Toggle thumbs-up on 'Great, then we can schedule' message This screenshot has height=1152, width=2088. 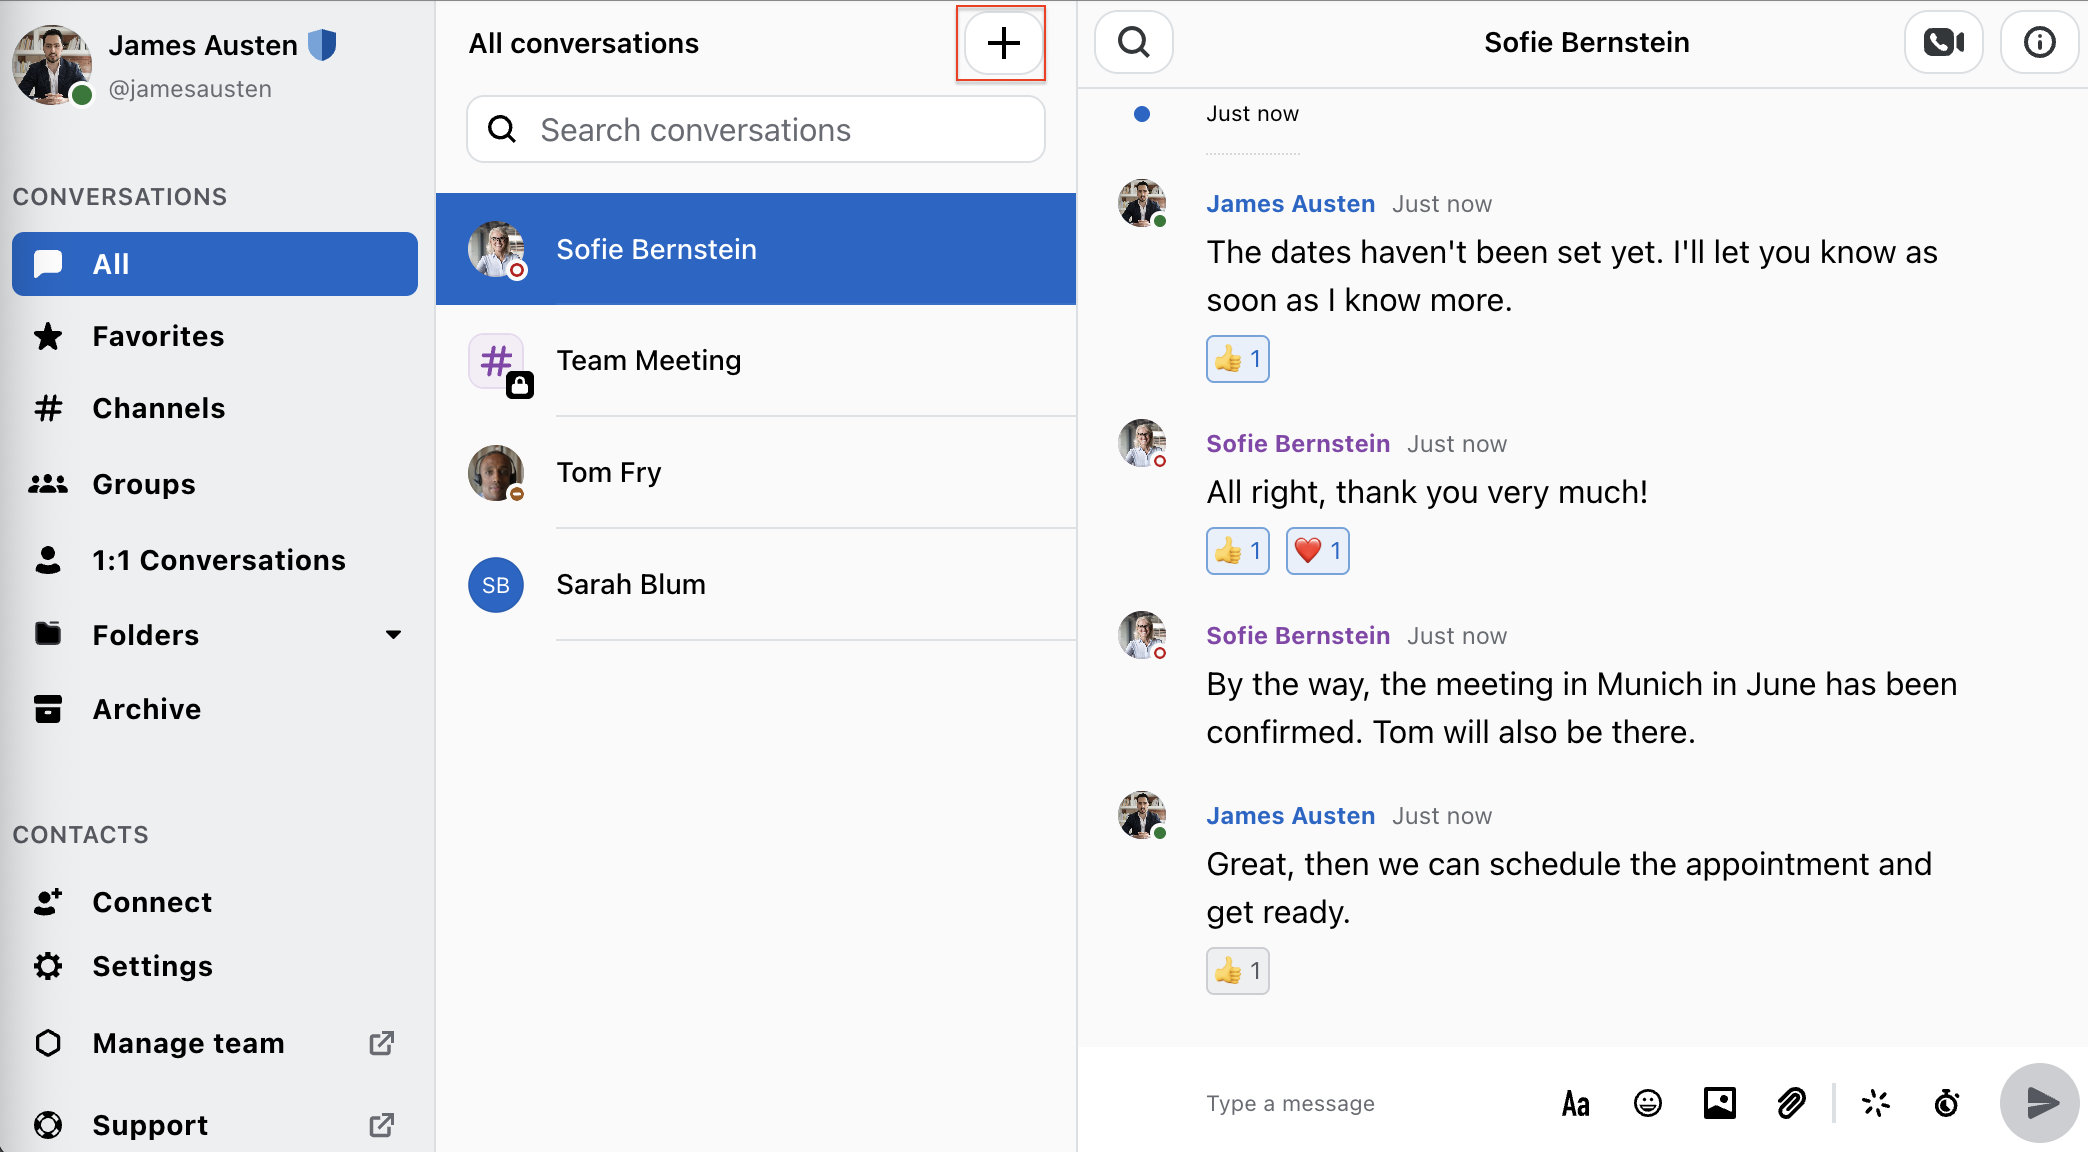coord(1238,971)
